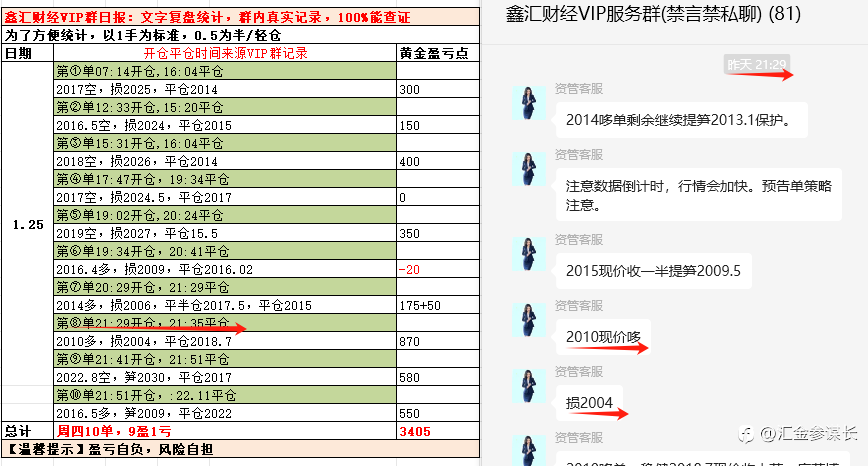Select row '第⑥单19:34开仓，20:41平仓'
The height and width of the screenshot is (466, 868).
[x=225, y=251]
